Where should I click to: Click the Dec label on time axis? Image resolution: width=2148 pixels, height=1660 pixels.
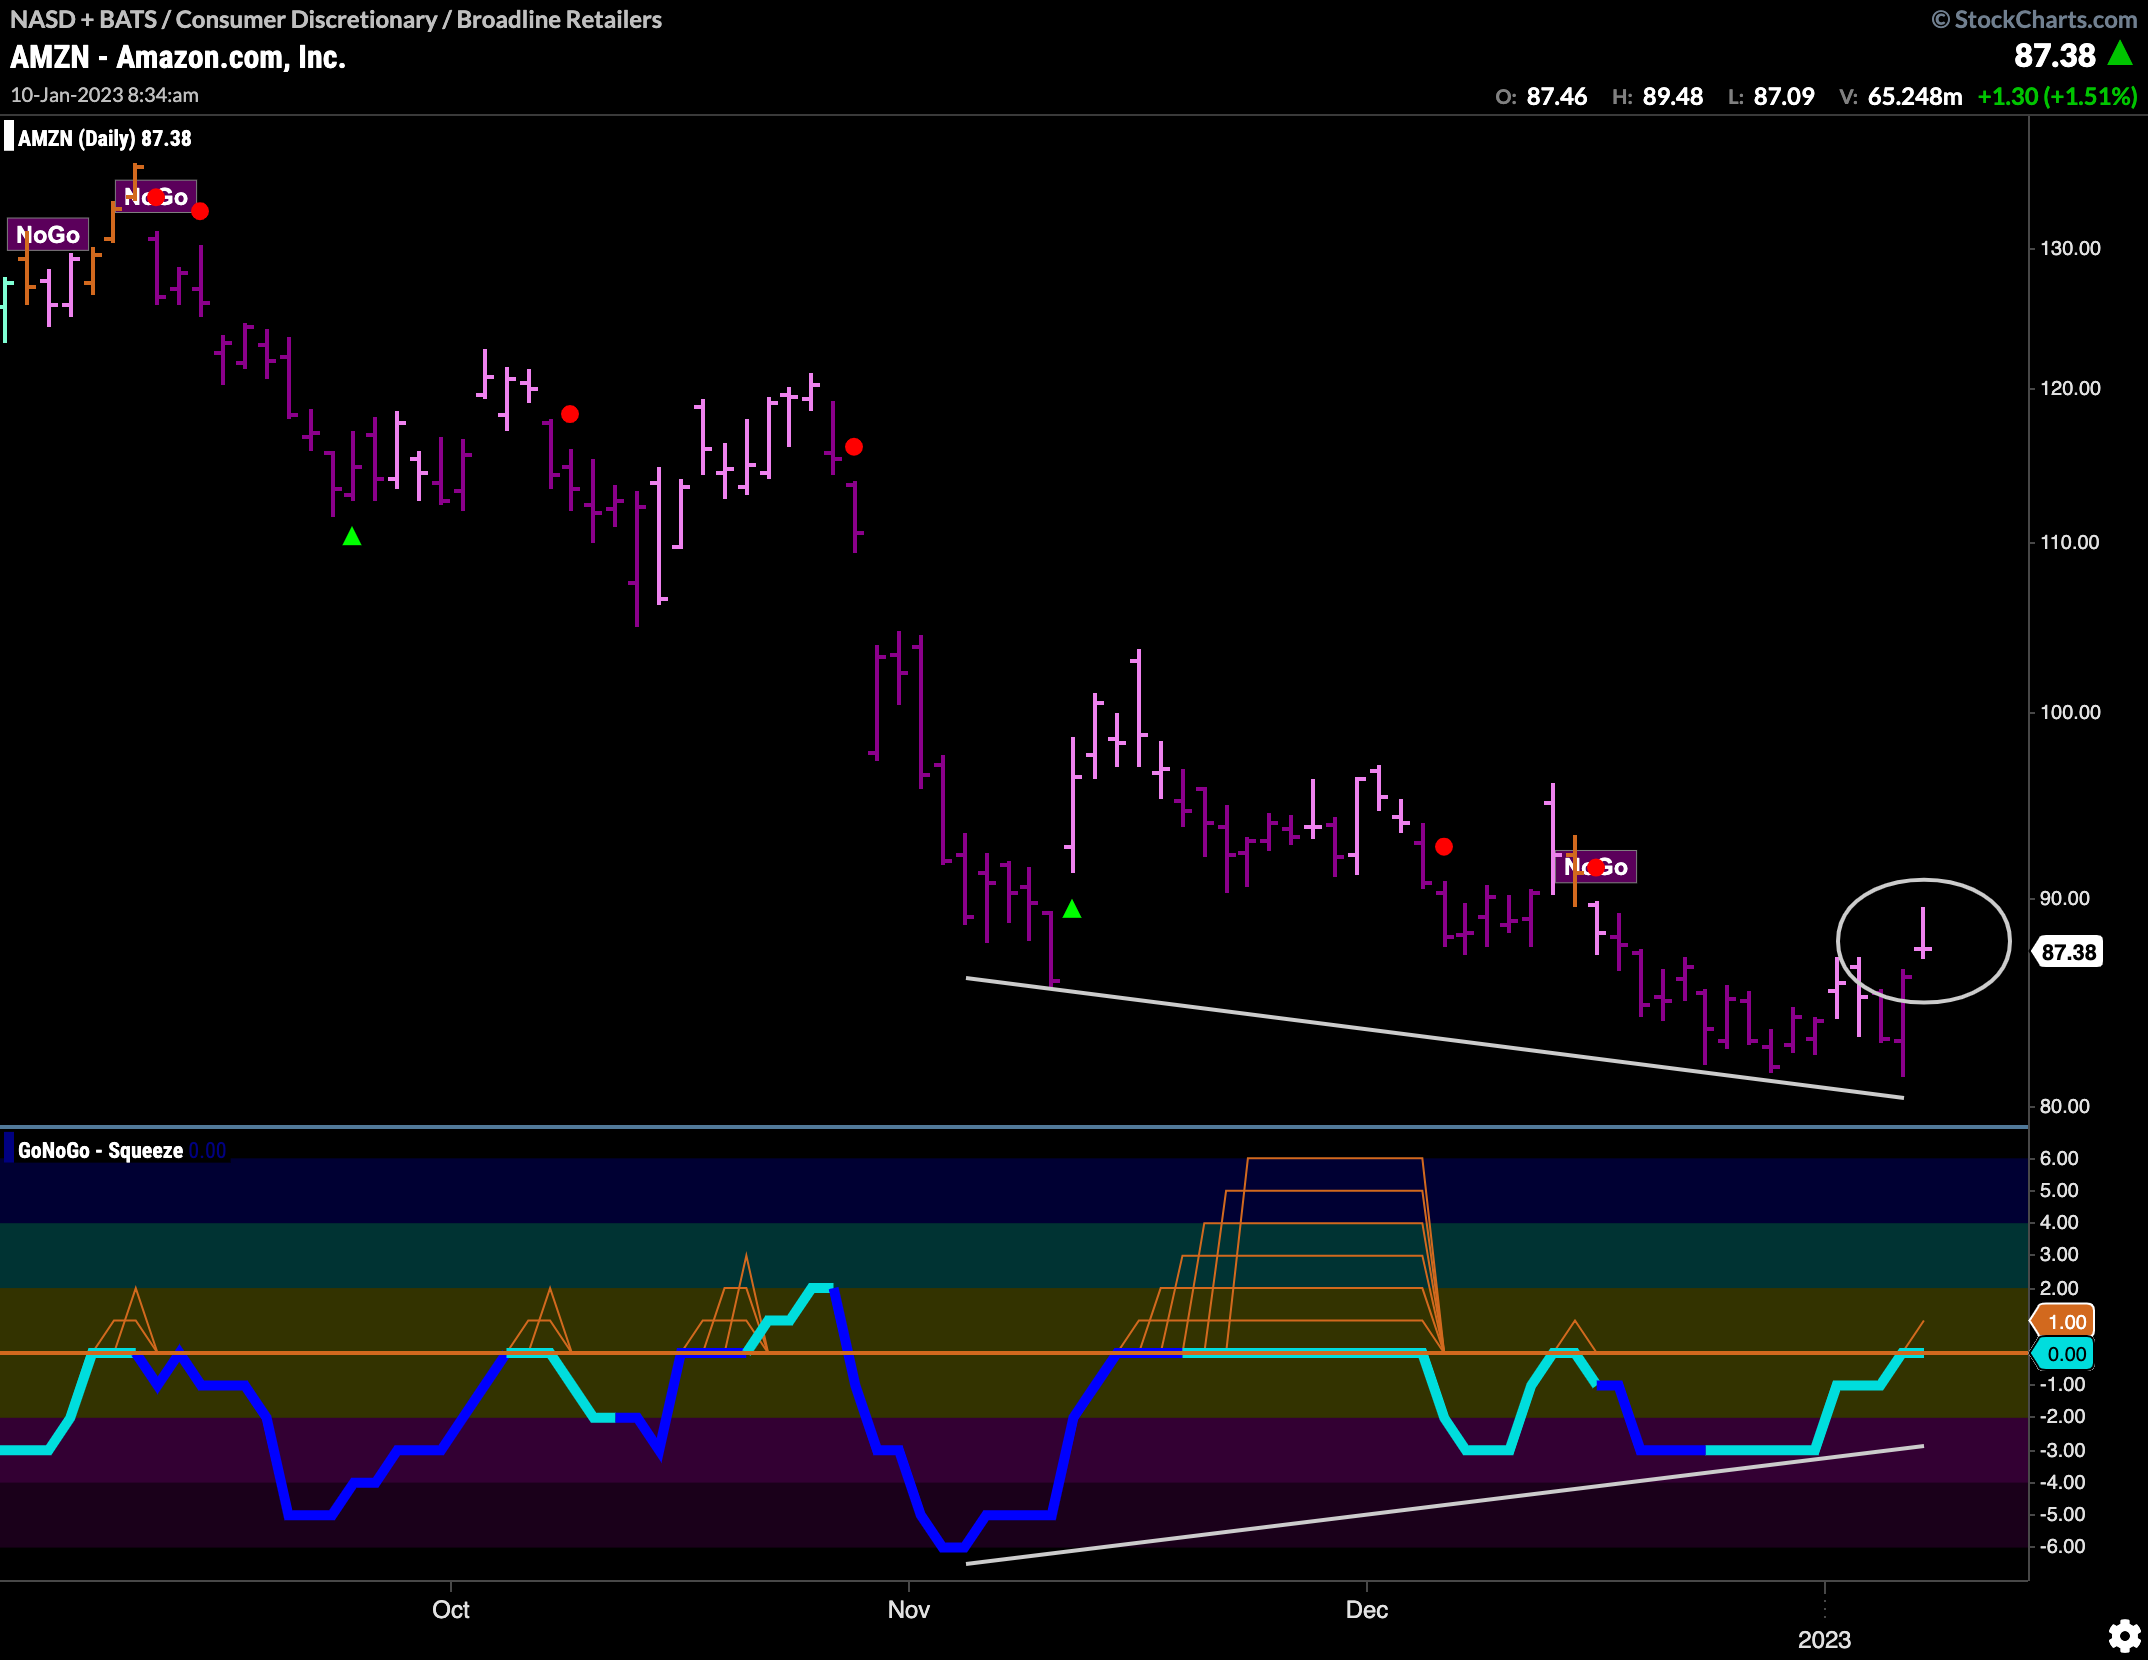point(1367,1609)
